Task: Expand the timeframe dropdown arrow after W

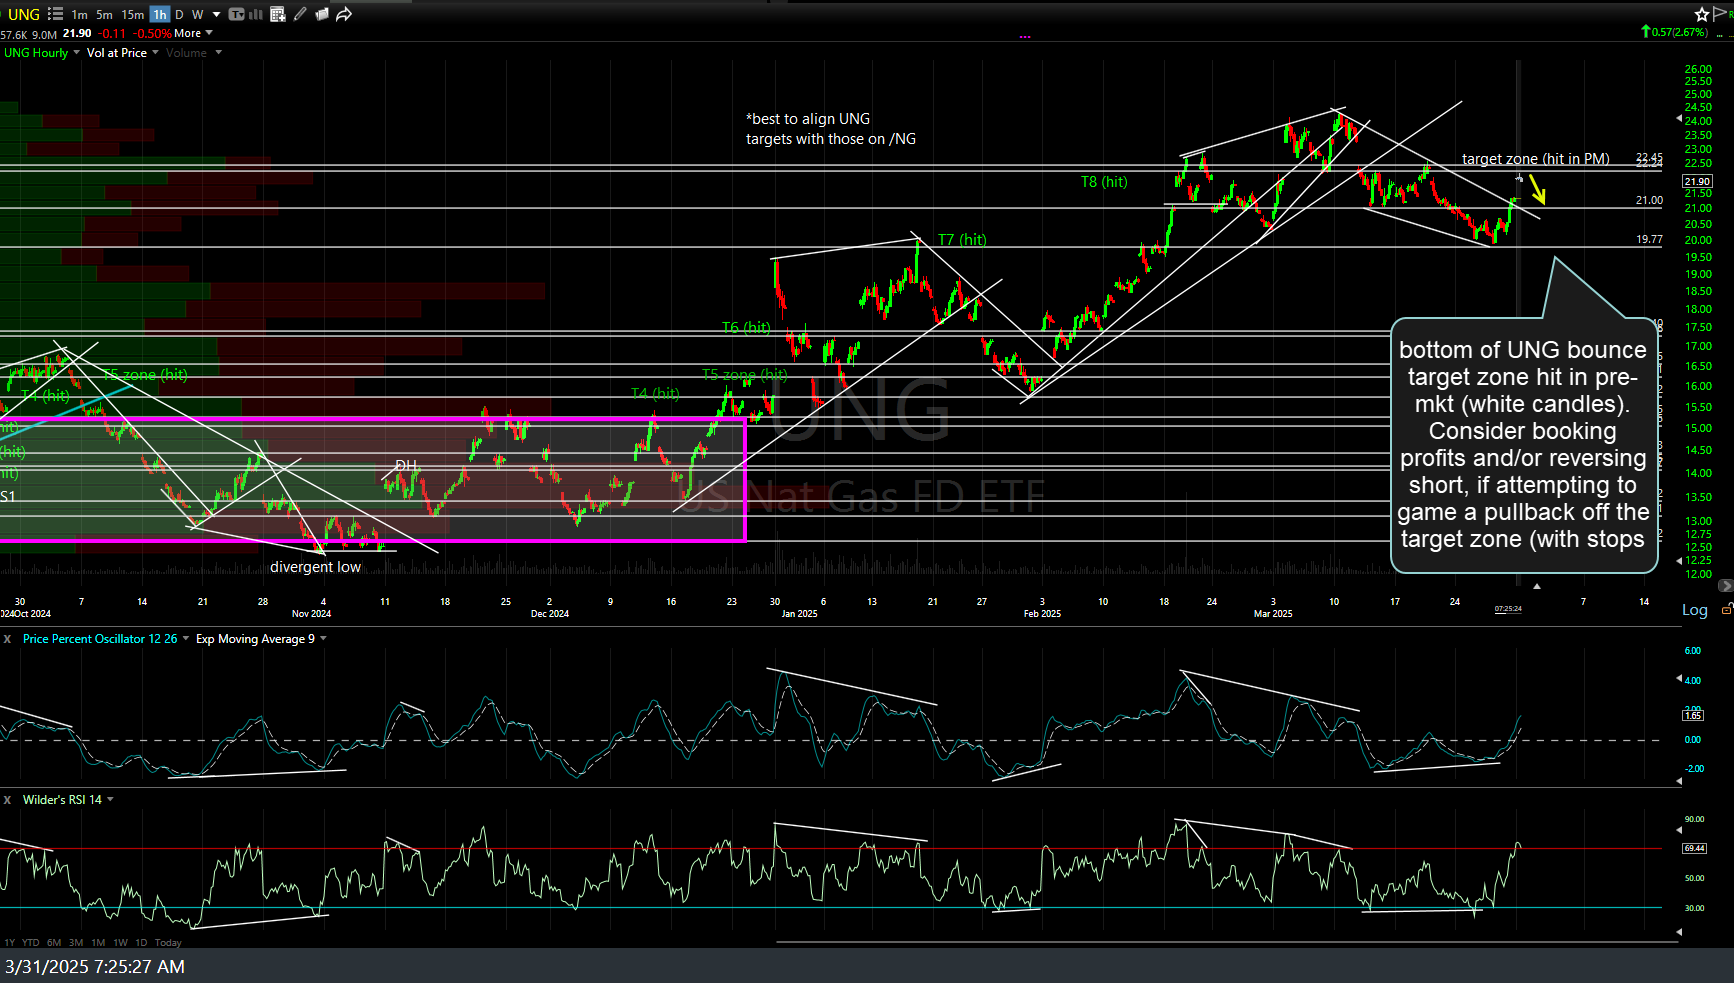Action: coord(216,14)
